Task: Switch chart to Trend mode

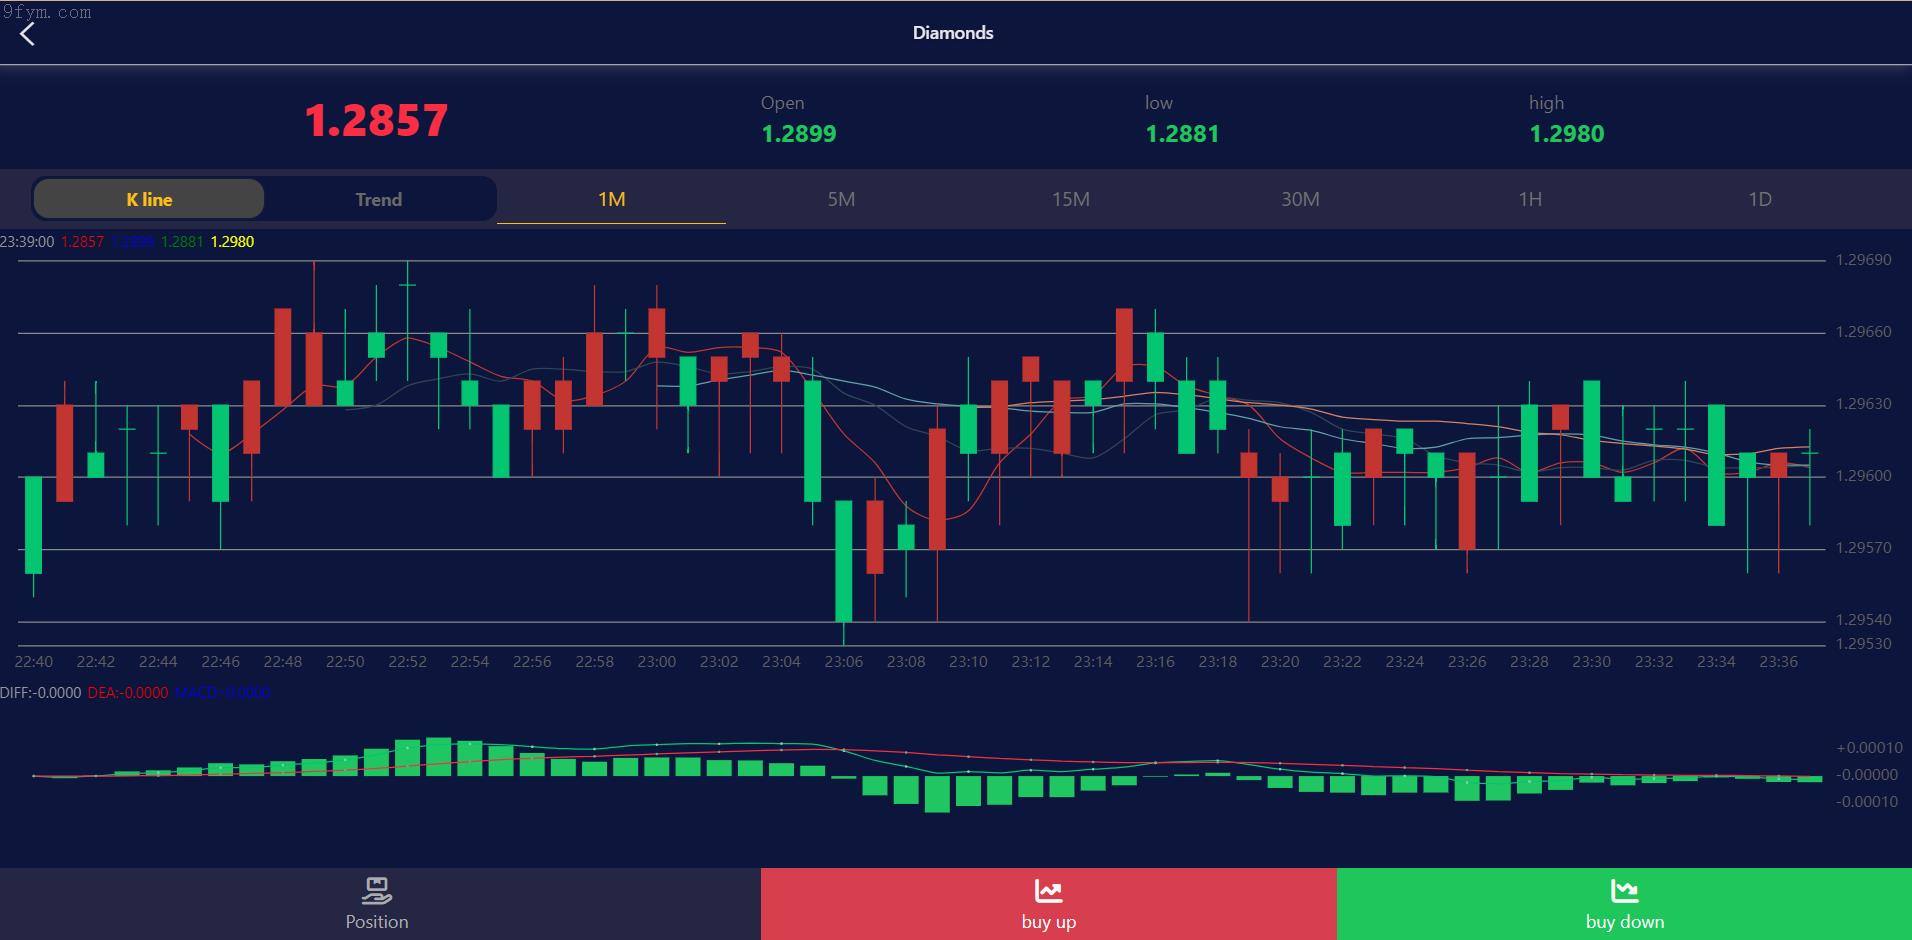Action: pyautogui.click(x=378, y=199)
